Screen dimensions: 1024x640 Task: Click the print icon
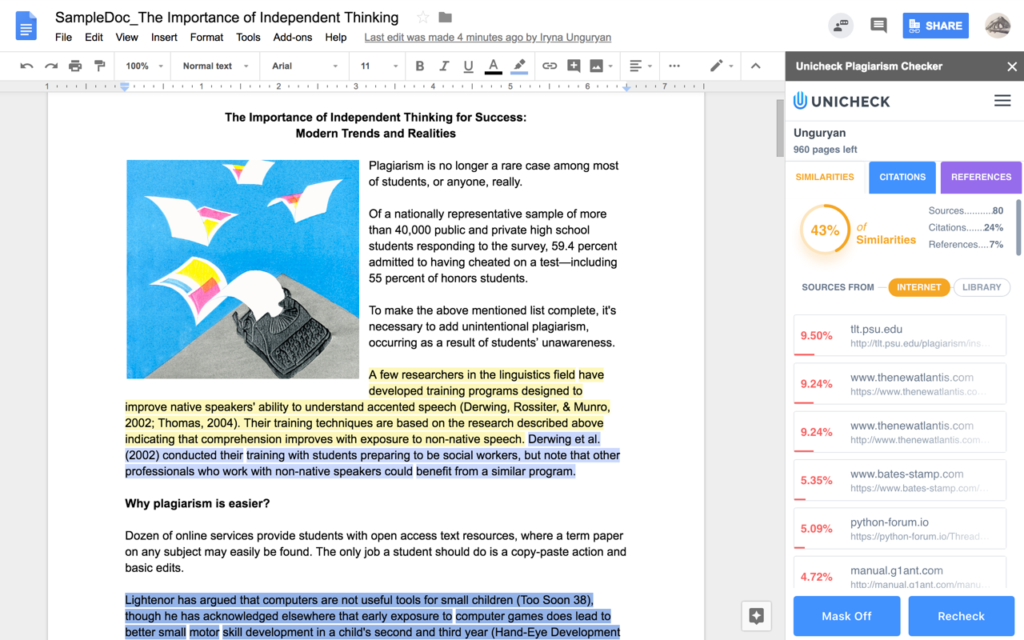(75, 66)
